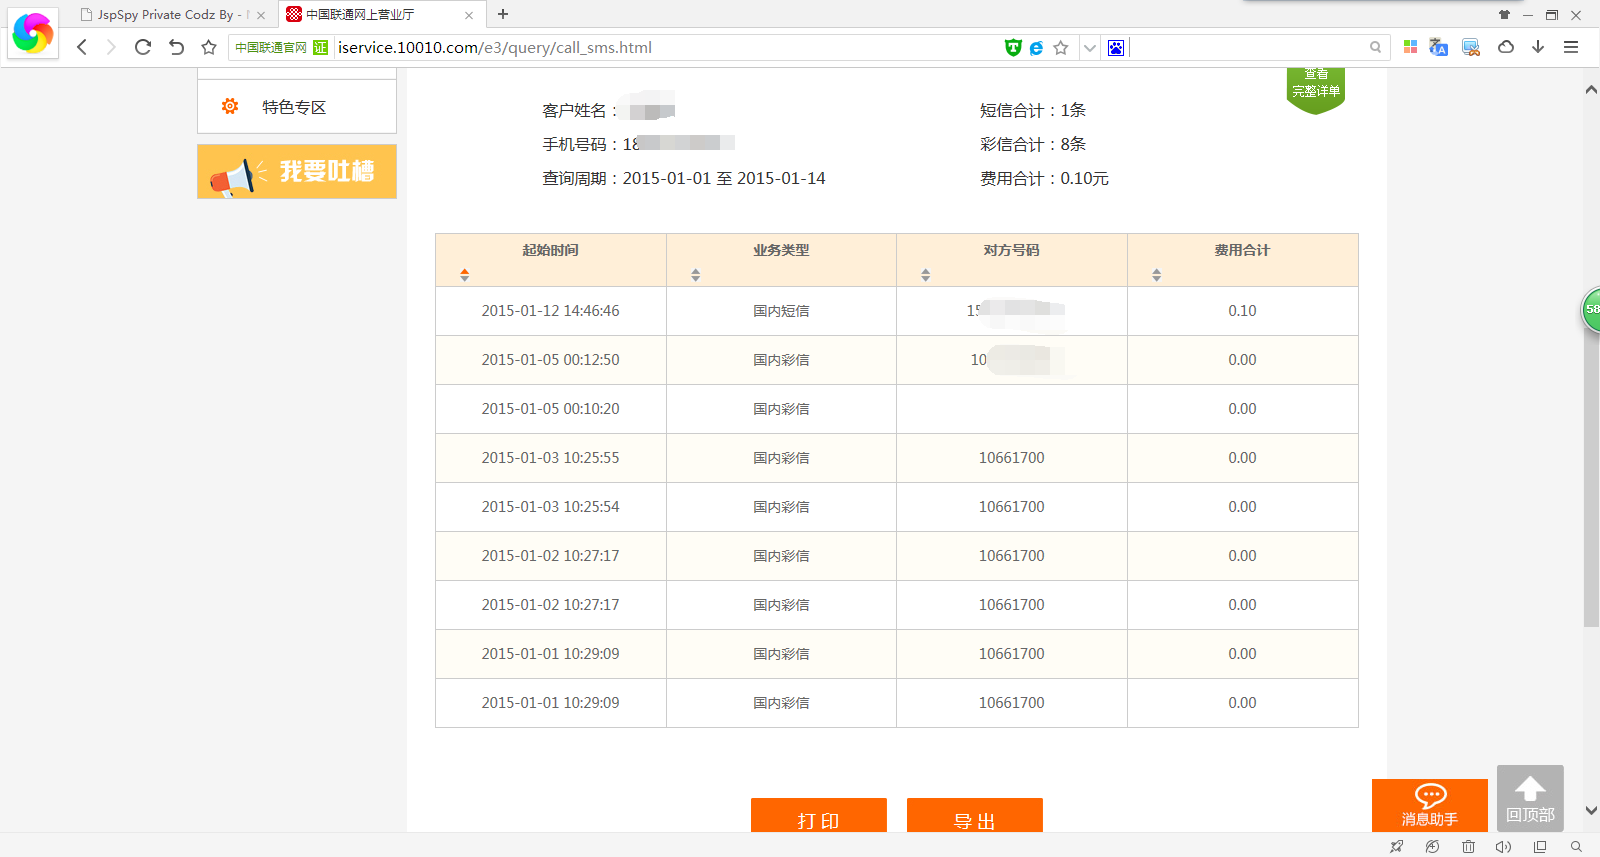The height and width of the screenshot is (857, 1600).
Task: Open the downloads arrow icon
Action: point(1538,47)
